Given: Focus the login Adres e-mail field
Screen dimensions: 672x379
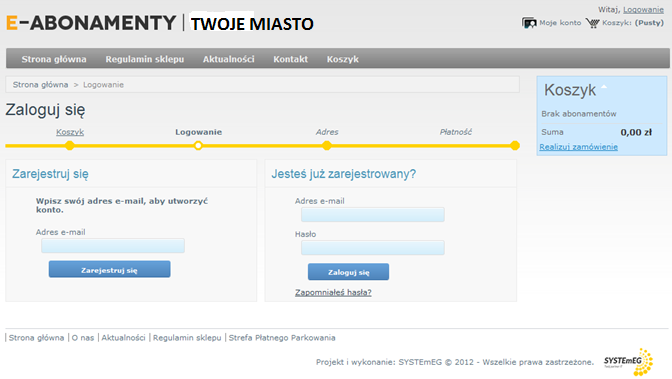Looking at the screenshot, I should (x=372, y=214).
